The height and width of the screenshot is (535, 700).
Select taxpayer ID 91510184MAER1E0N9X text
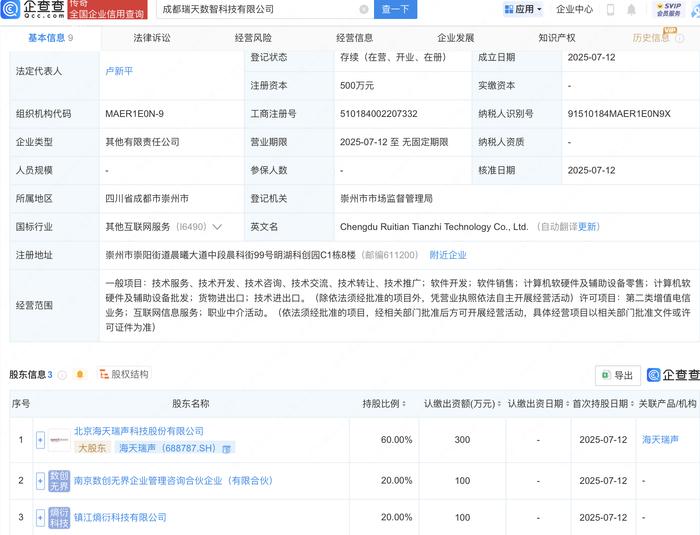619,114
